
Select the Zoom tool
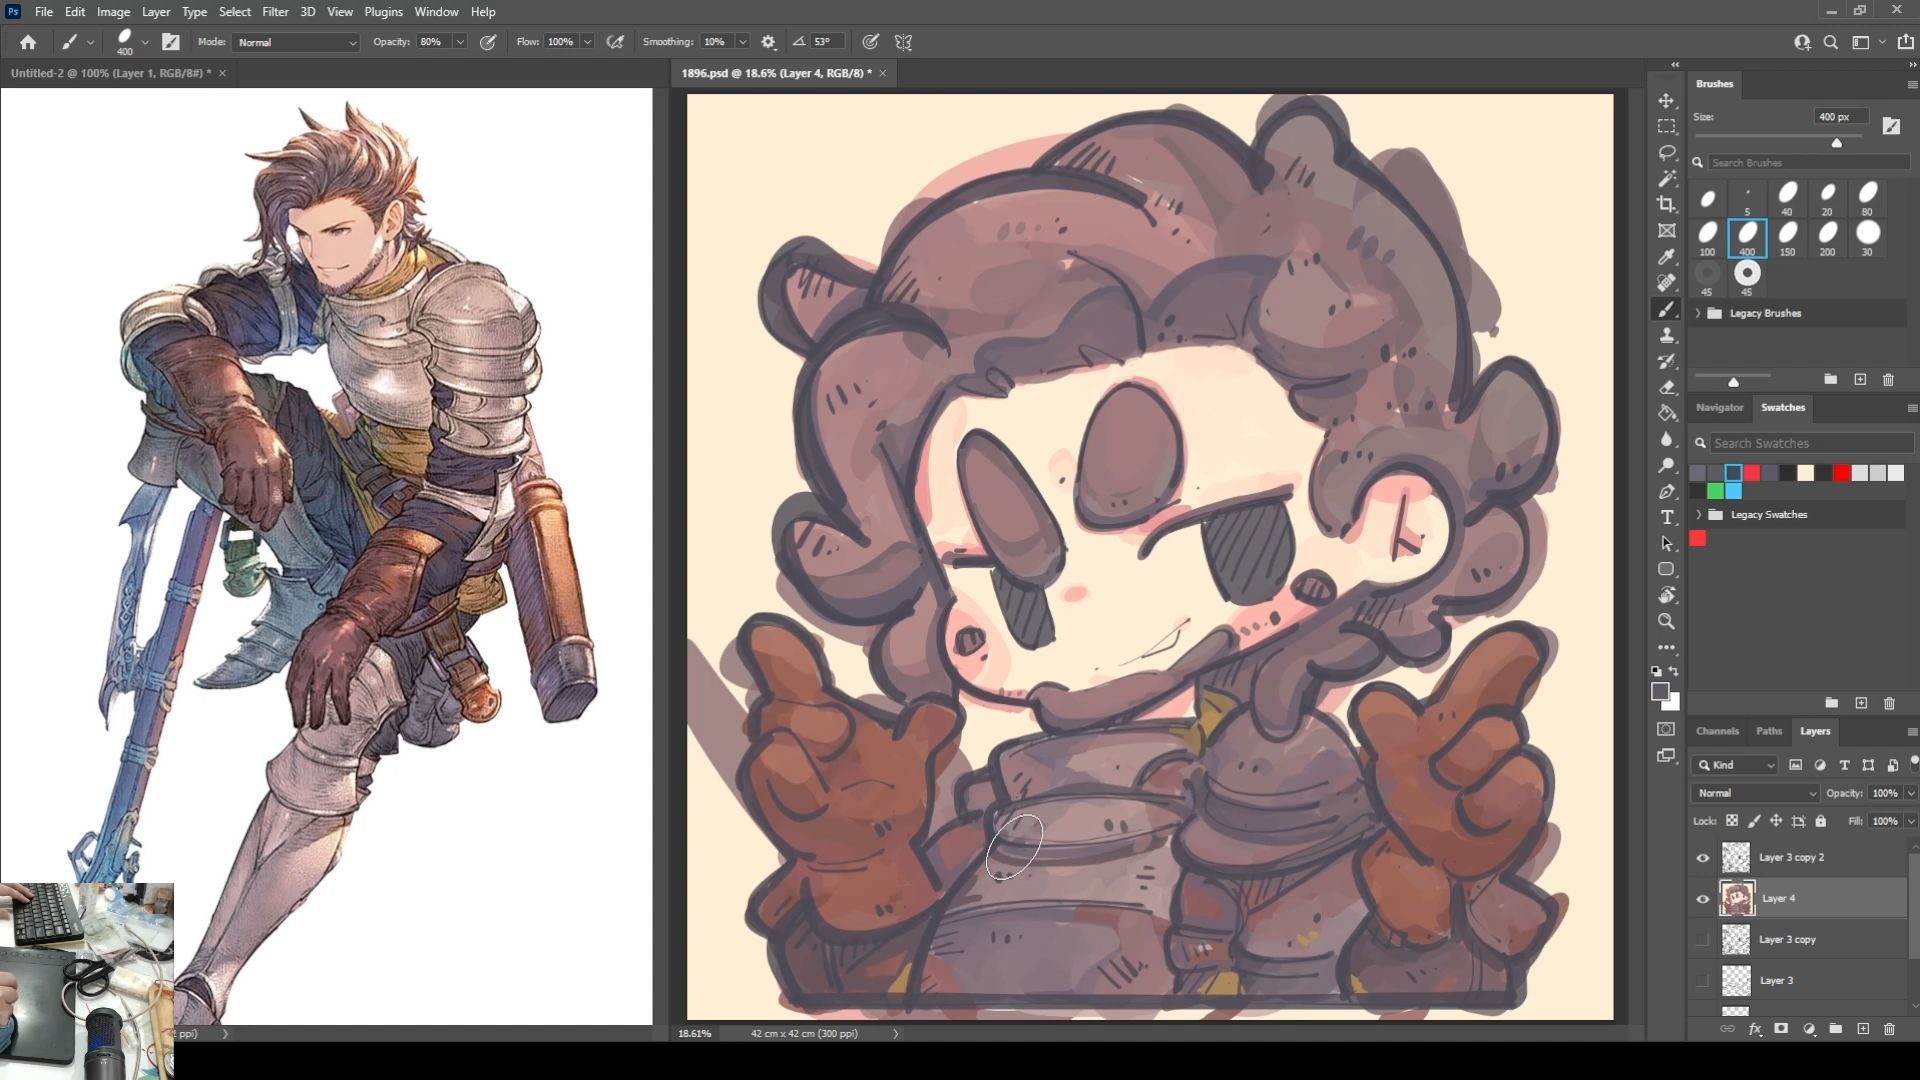[1666, 622]
